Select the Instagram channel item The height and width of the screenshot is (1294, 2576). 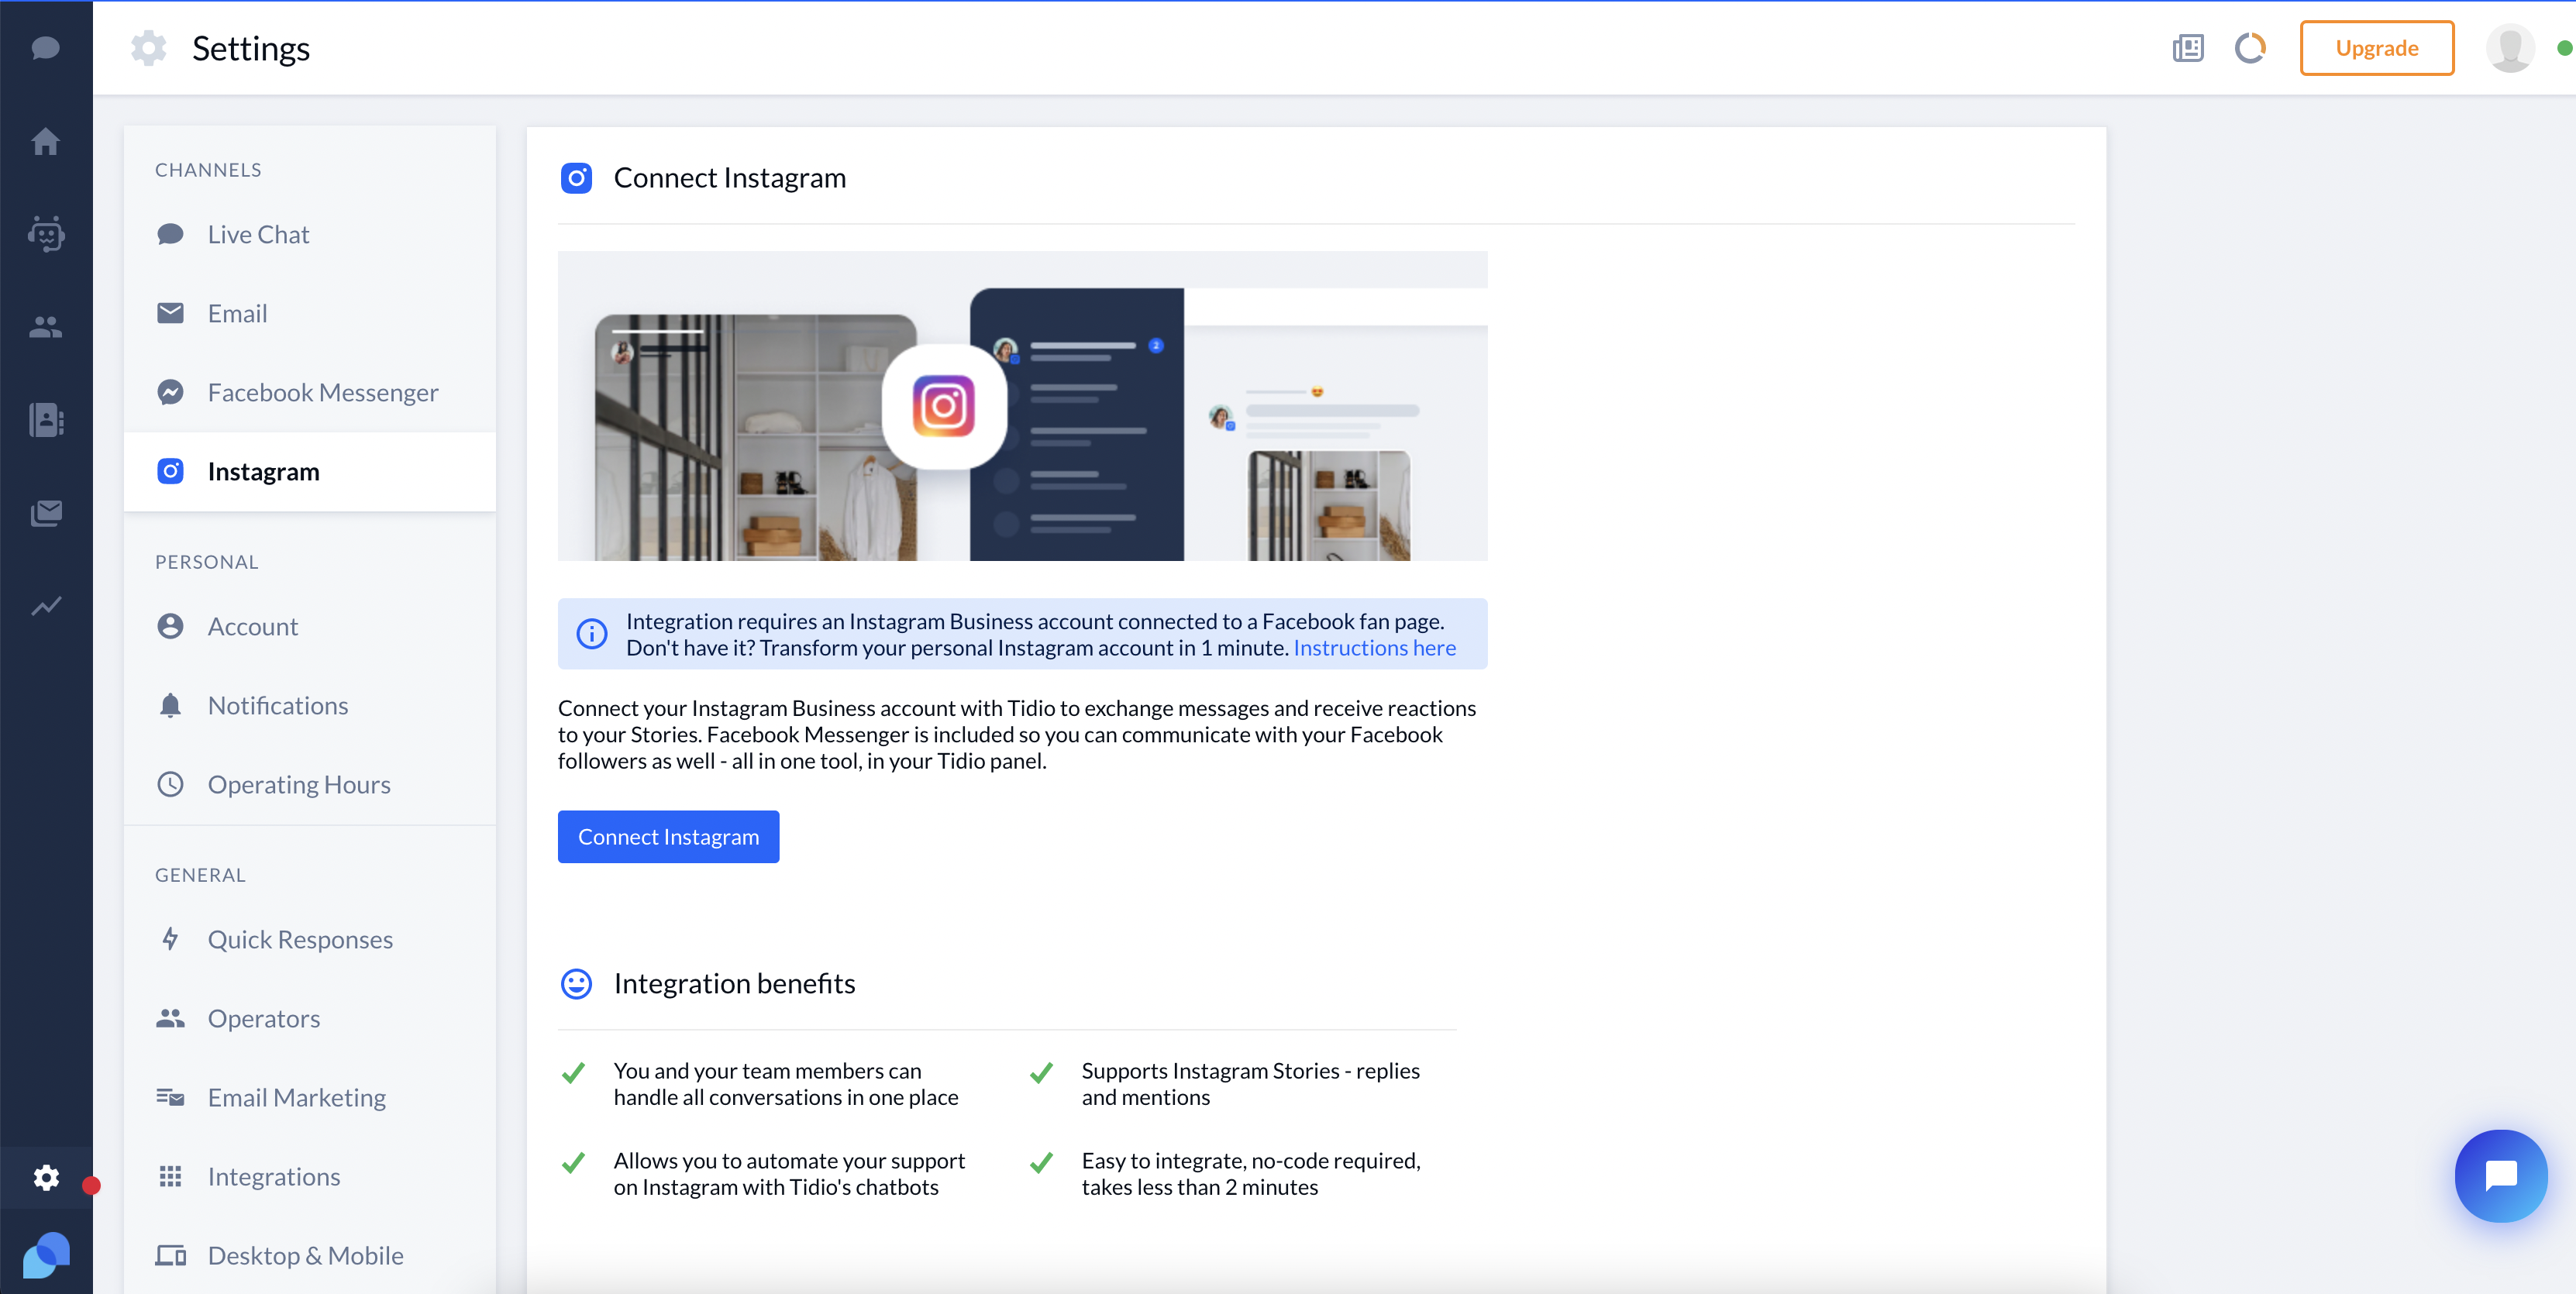point(310,471)
